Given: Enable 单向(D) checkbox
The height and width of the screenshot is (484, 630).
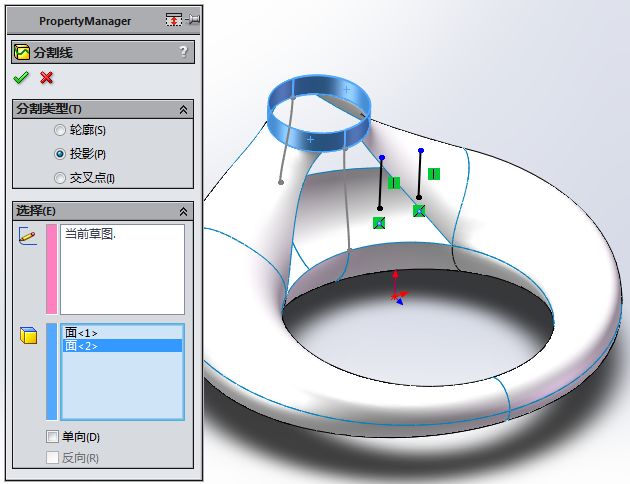Looking at the screenshot, I should 52,436.
